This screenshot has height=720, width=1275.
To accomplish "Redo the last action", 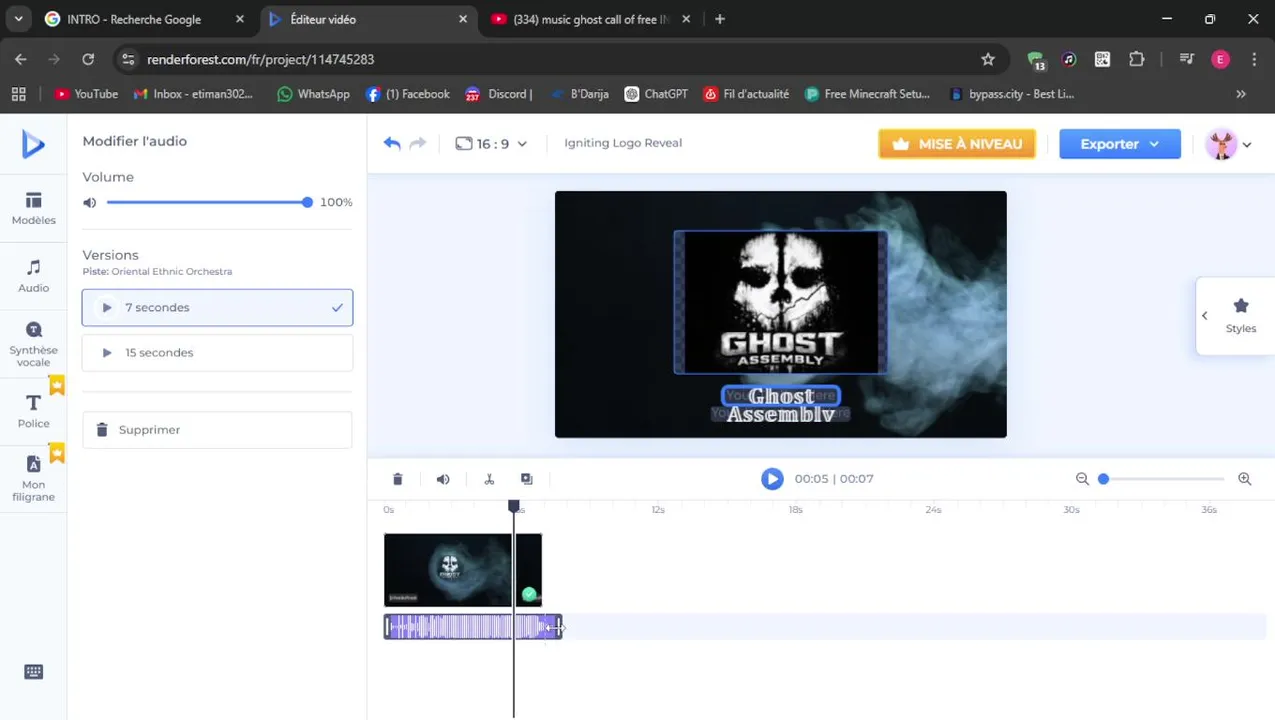I will tap(418, 143).
